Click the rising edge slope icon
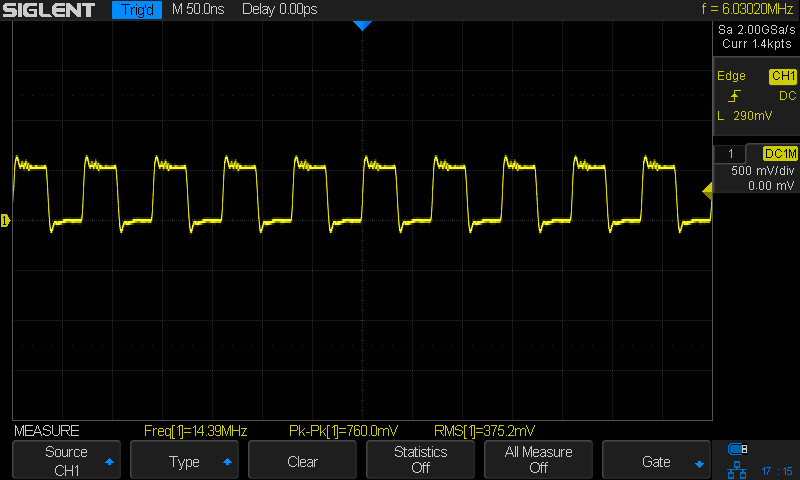 735,96
